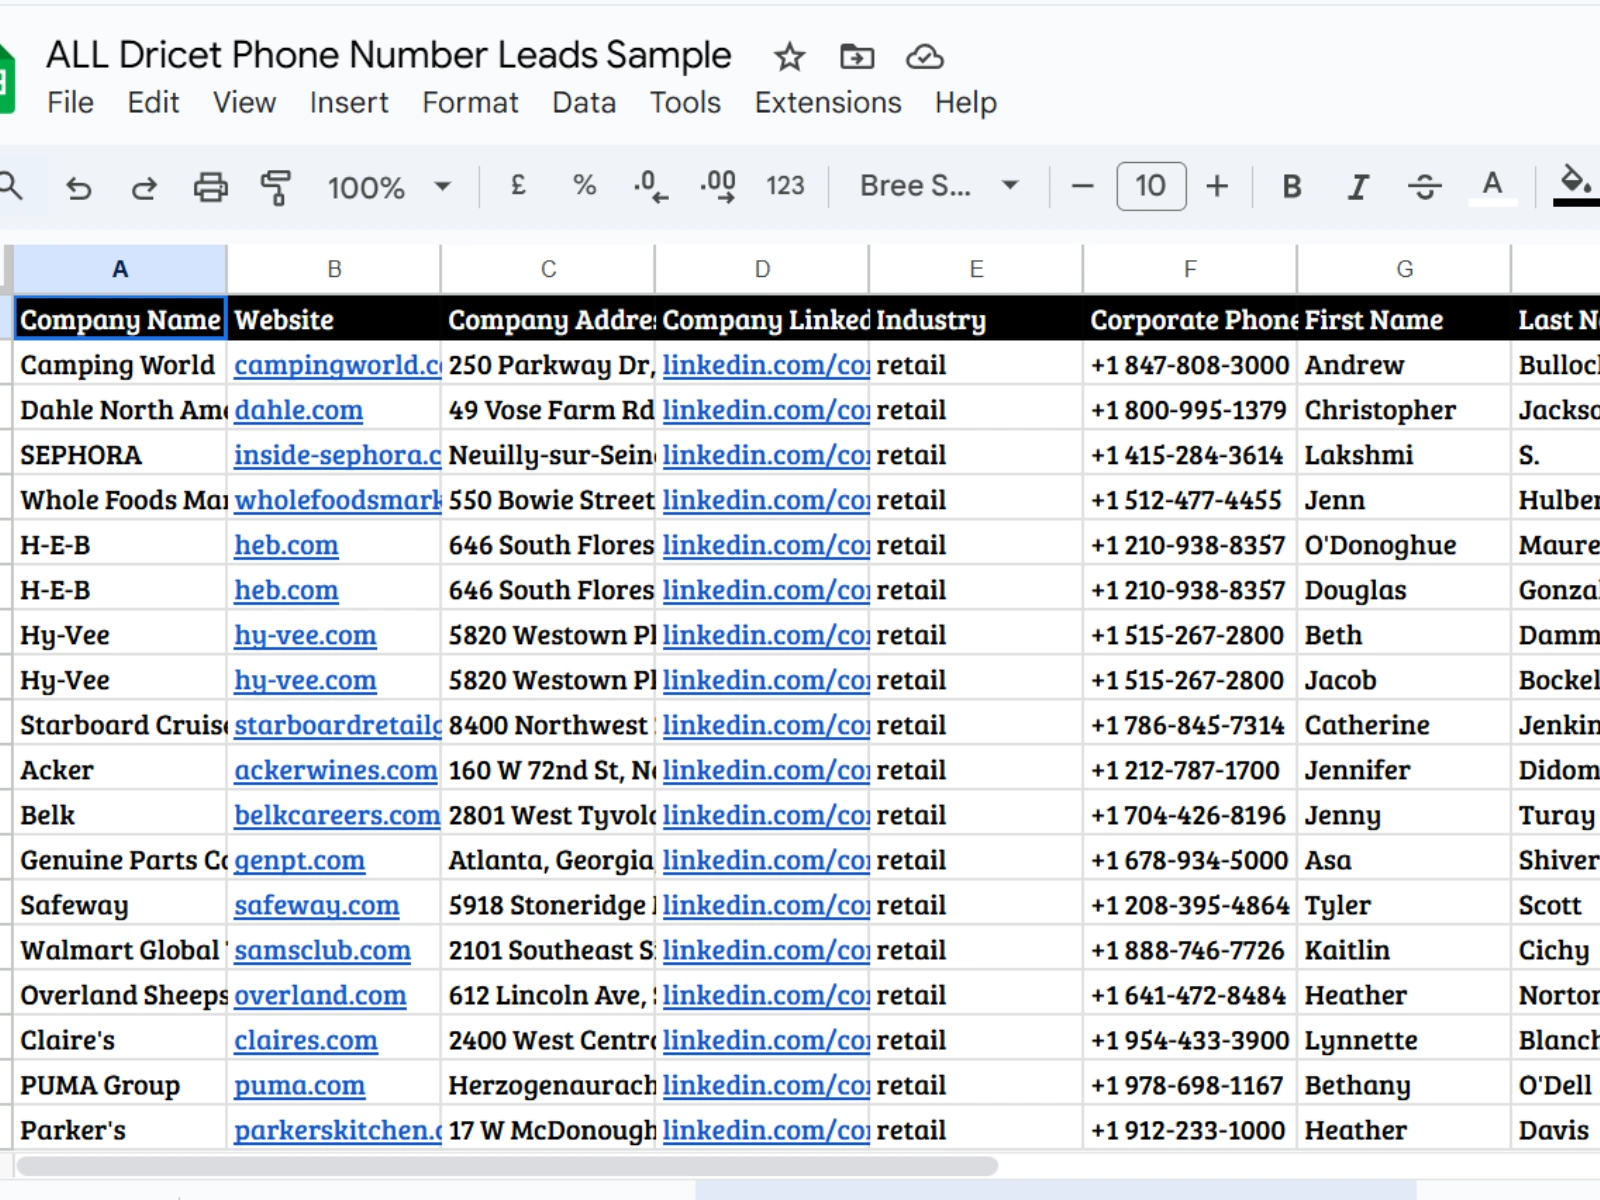Toggle bold formatting
The height and width of the screenshot is (1200, 1600).
[x=1292, y=187]
